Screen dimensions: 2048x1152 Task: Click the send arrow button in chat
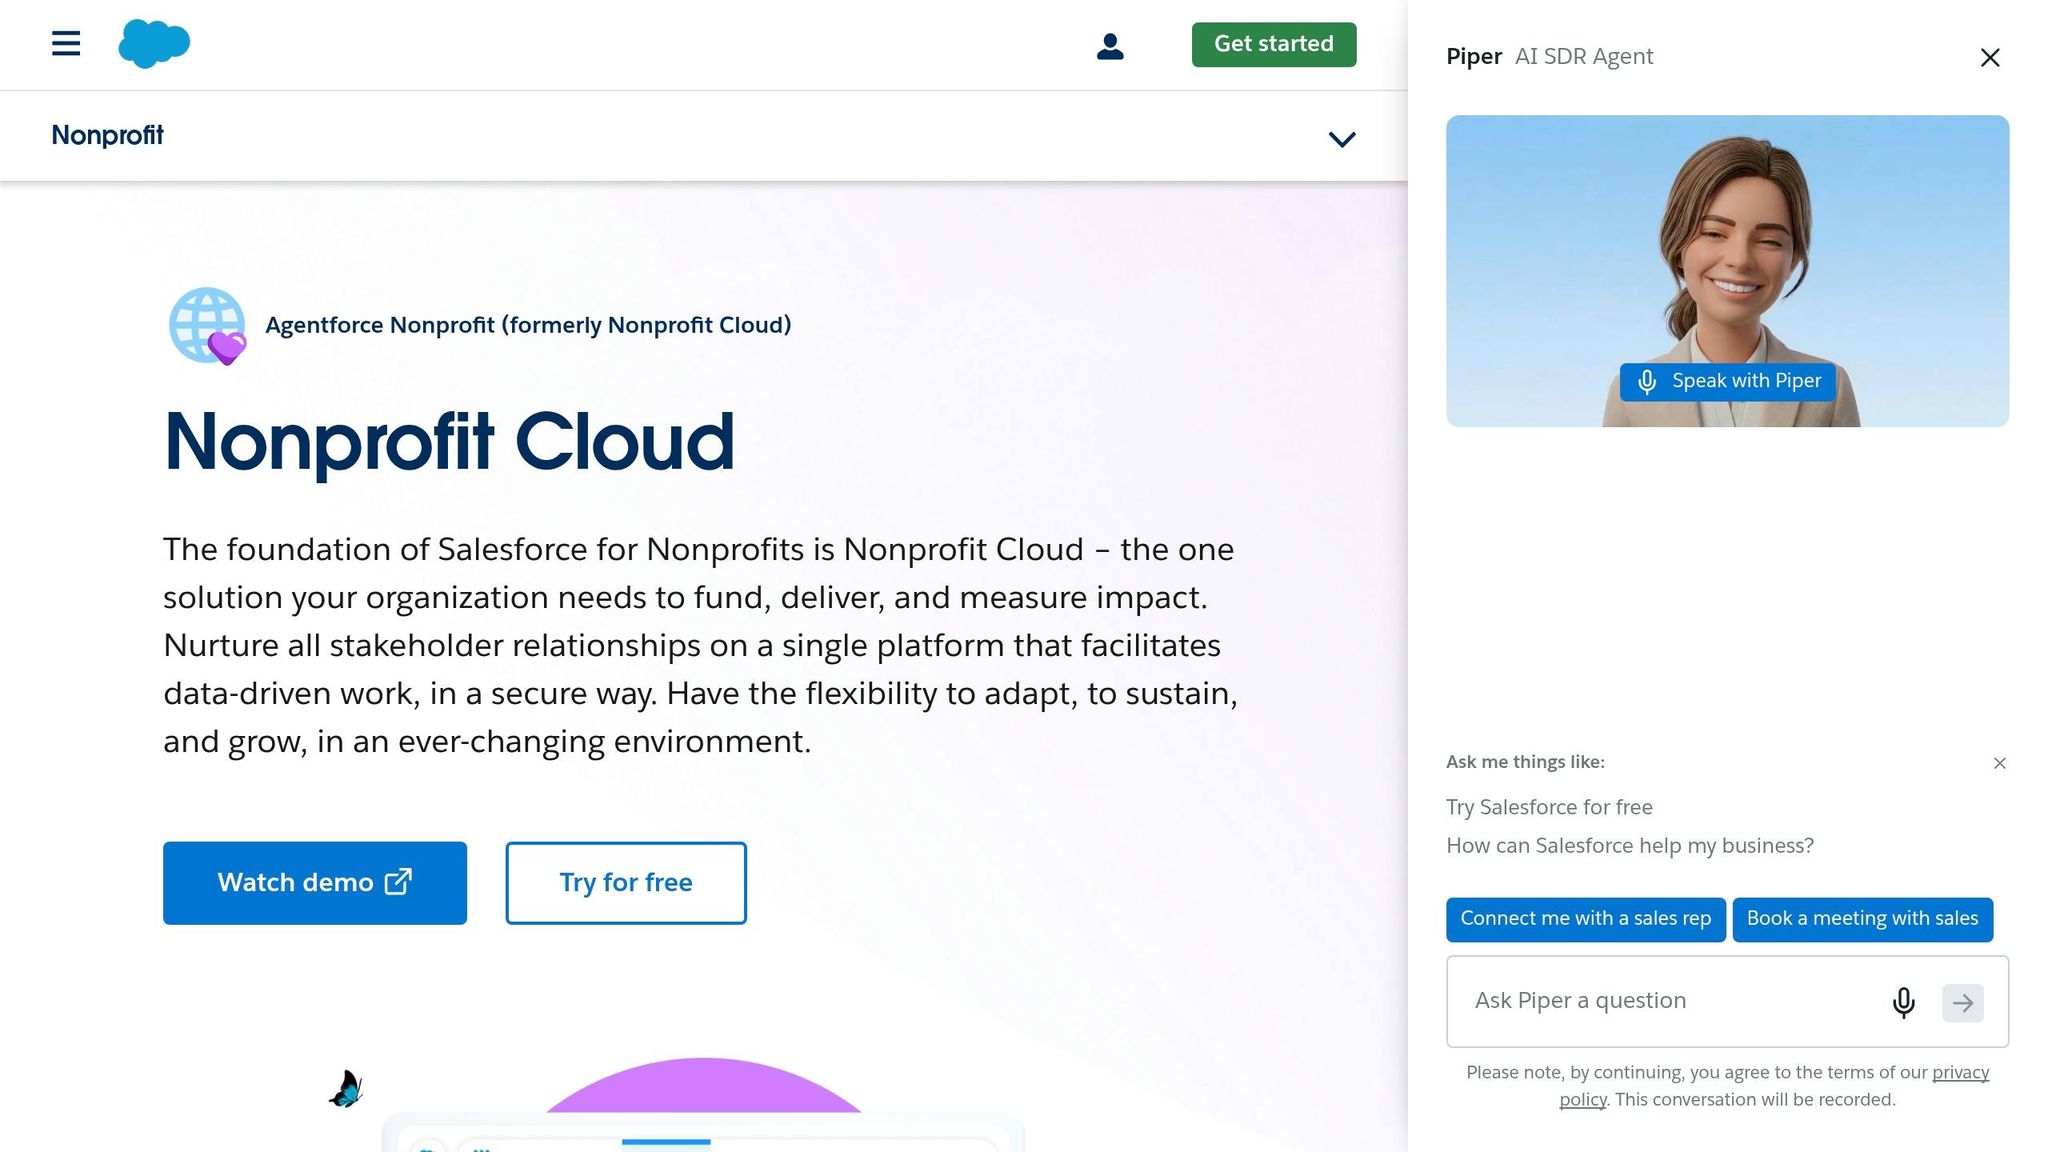pyautogui.click(x=1963, y=1003)
